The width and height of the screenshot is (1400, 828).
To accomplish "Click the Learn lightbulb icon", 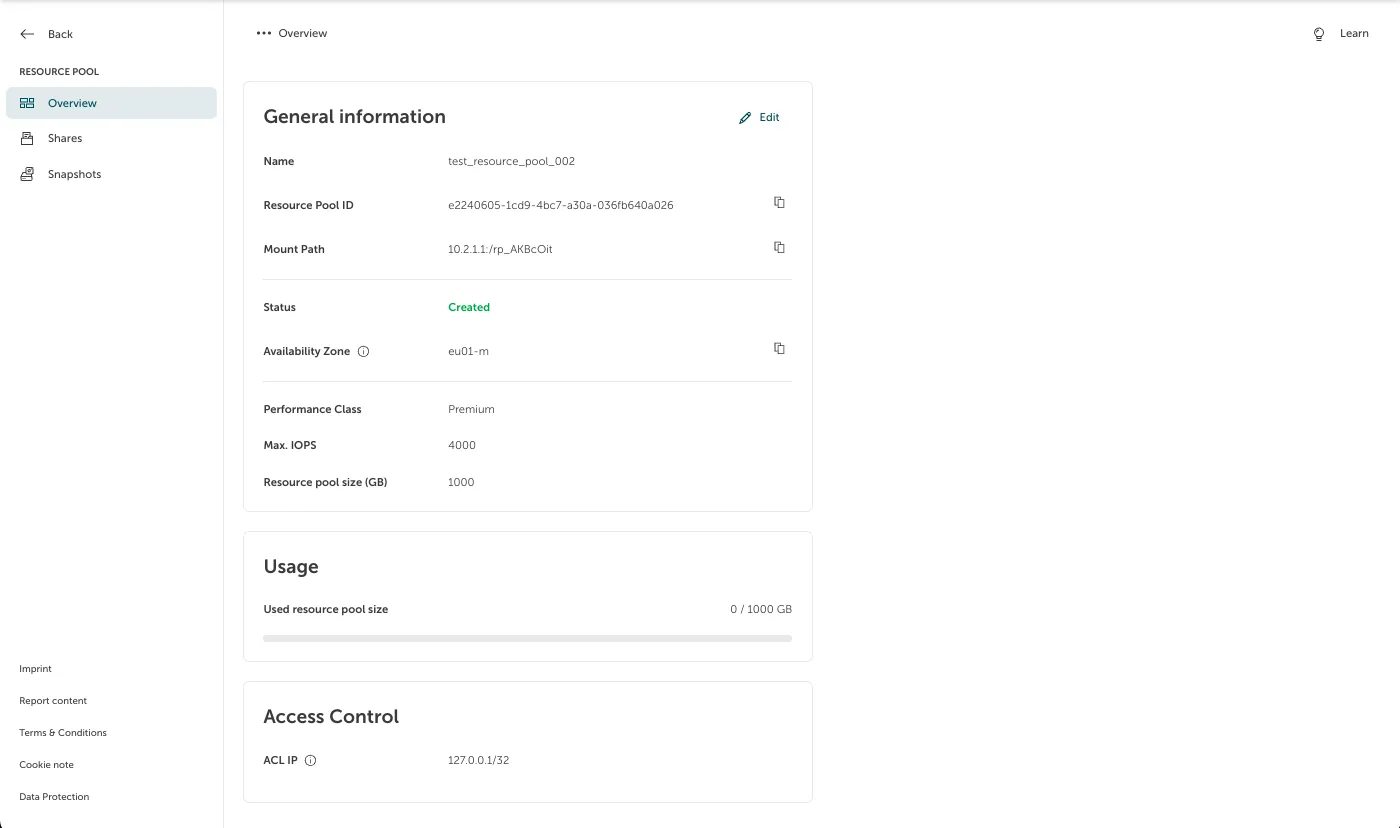I will pos(1319,34).
